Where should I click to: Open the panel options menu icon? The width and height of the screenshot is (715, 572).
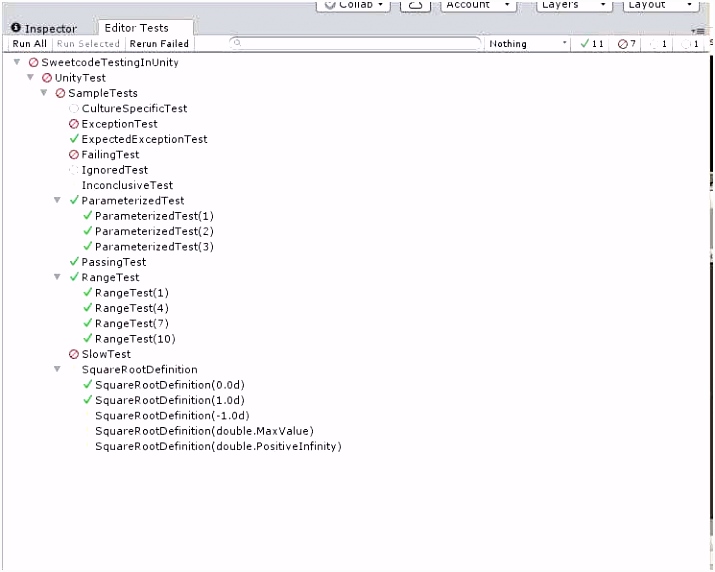click(x=698, y=31)
